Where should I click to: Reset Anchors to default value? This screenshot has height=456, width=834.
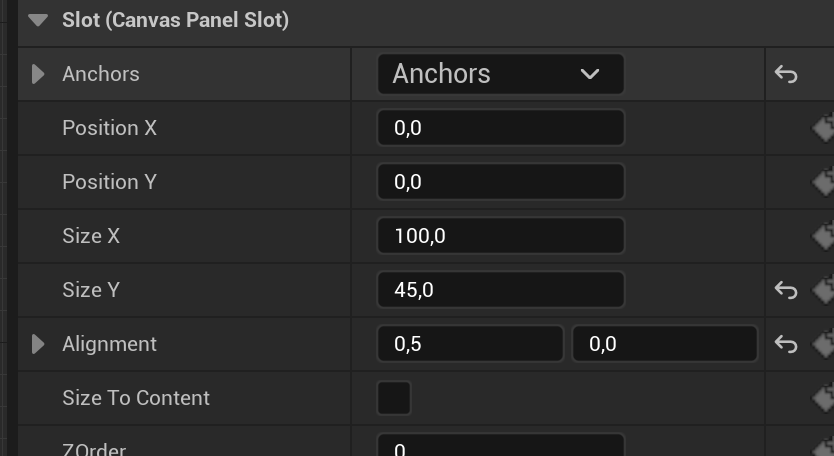tap(786, 74)
